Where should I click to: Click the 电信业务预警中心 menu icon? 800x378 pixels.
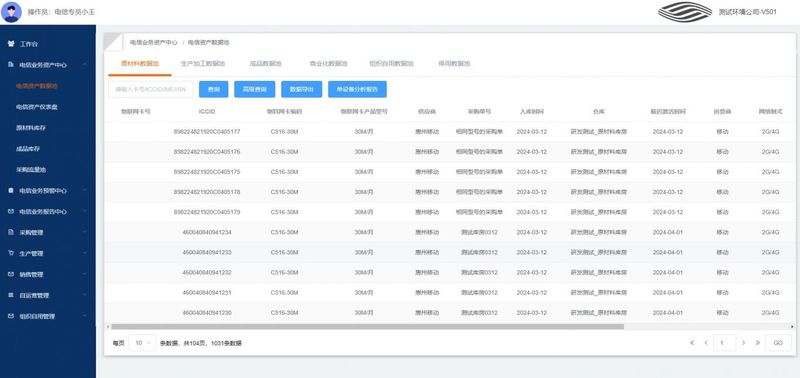(11, 190)
